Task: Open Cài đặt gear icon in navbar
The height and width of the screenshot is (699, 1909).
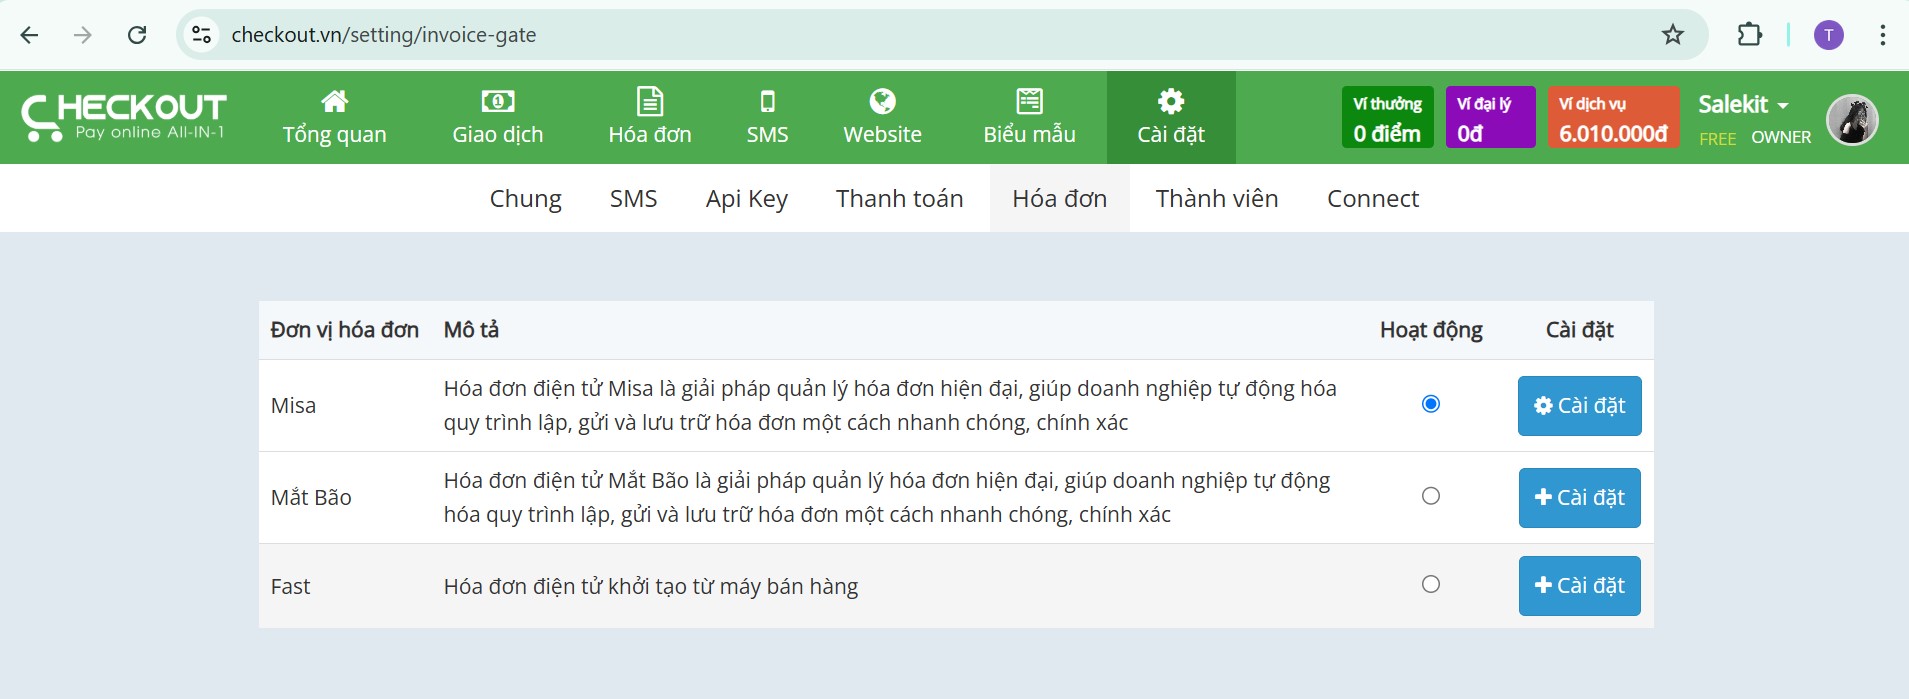Action: click(1171, 101)
